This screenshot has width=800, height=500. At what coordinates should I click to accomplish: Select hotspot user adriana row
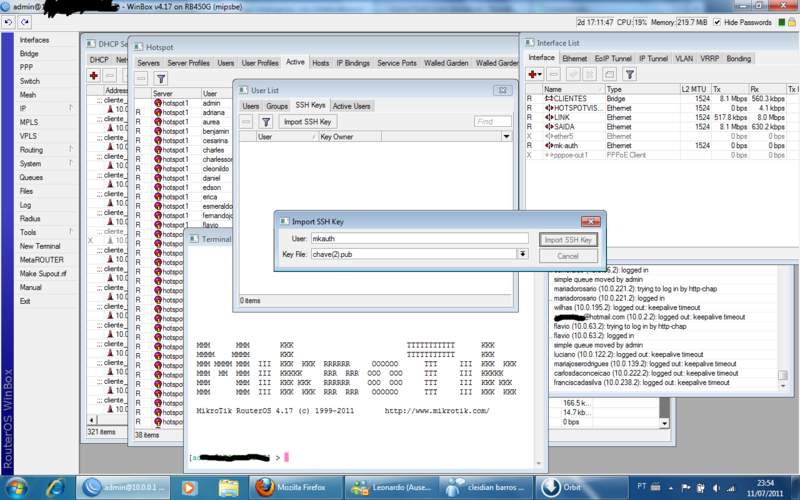coord(184,112)
